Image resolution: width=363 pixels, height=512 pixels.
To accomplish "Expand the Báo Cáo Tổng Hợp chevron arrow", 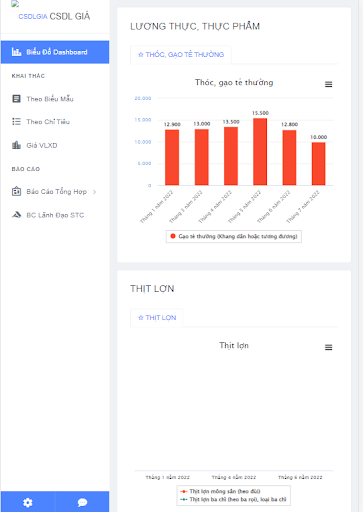I will (x=95, y=192).
